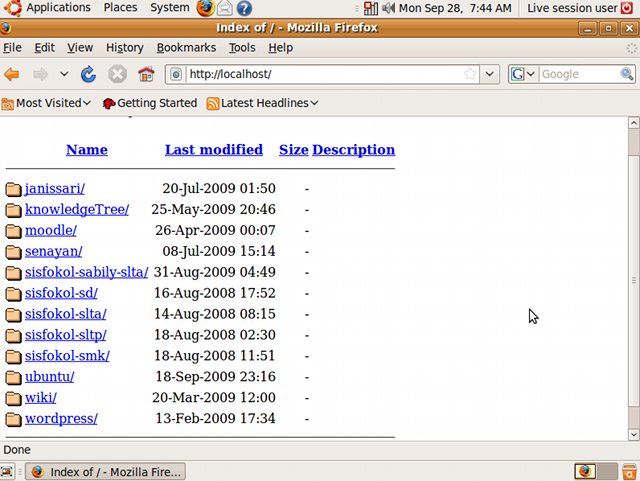640x481 pixels.
Task: Sort listing by Description header
Action: pyautogui.click(x=353, y=150)
